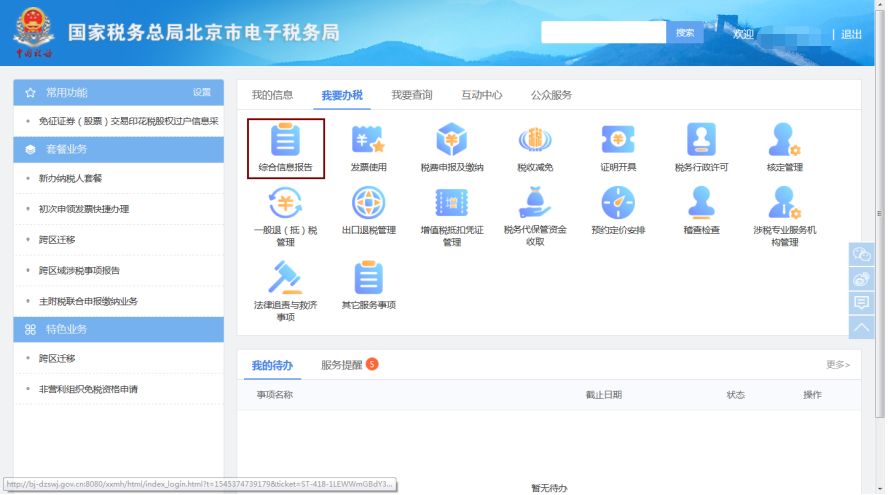The height and width of the screenshot is (495, 888).
Task: Open 非营利组织免税资格申请 link
Action: click(x=88, y=389)
